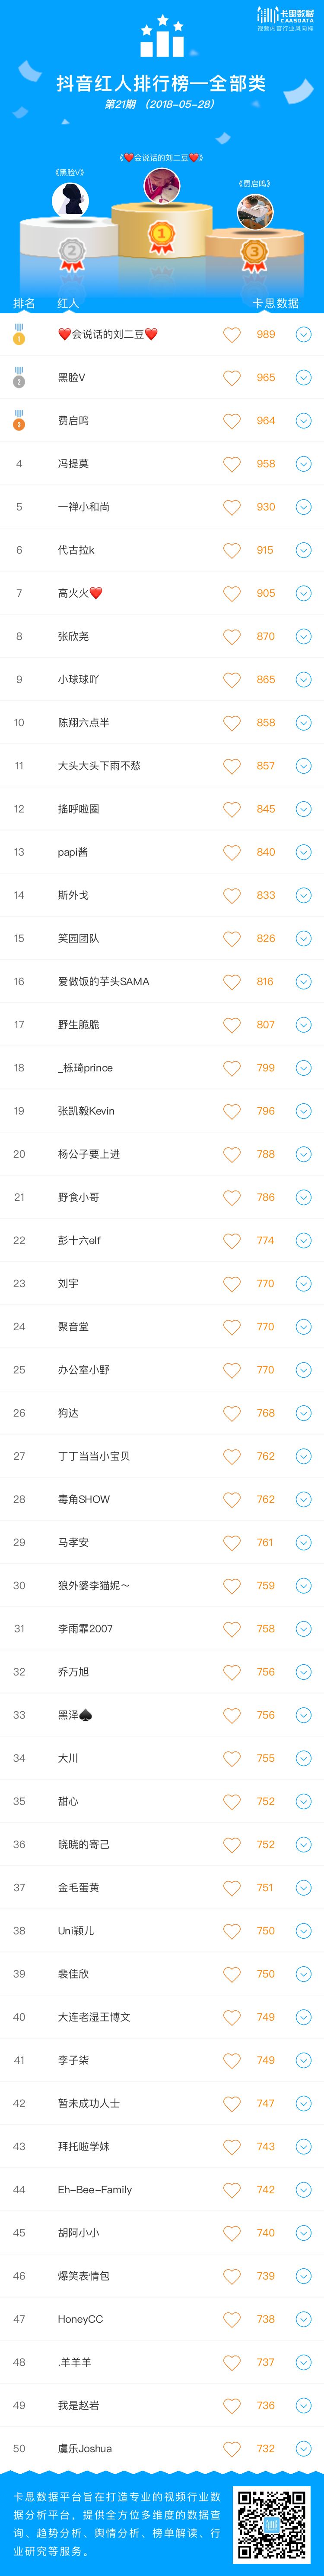Click the first-place avatar on the podium
The height and width of the screenshot is (2576, 324).
coord(162,186)
